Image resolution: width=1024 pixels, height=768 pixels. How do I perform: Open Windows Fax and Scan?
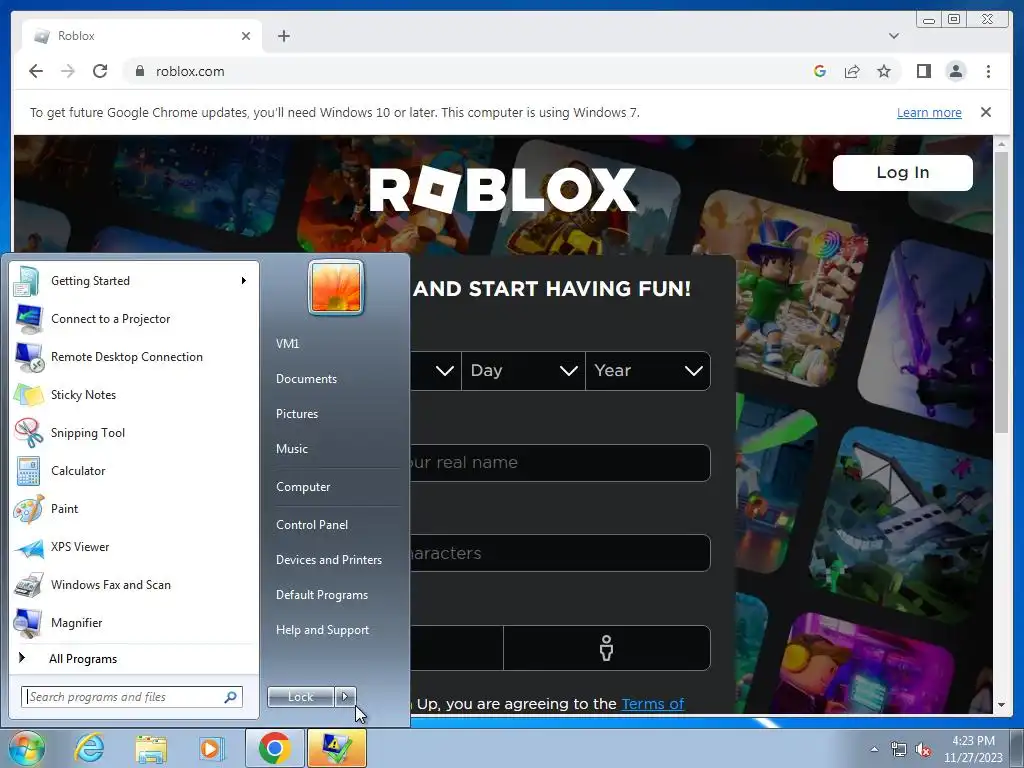coord(134,584)
